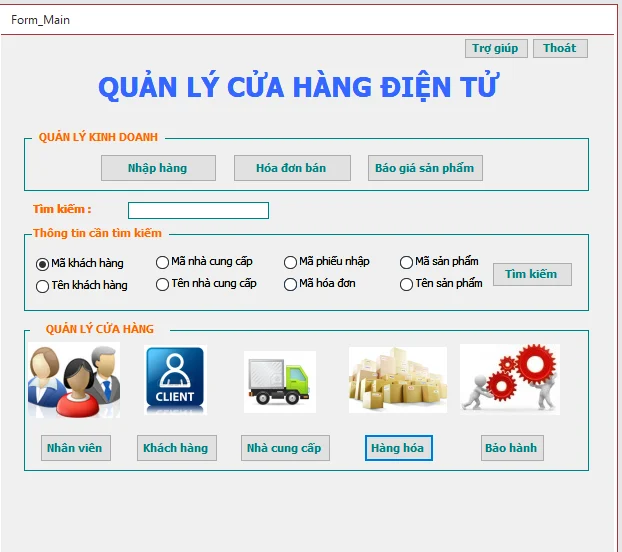Choose Mã nhà cung cấp search option

163,262
